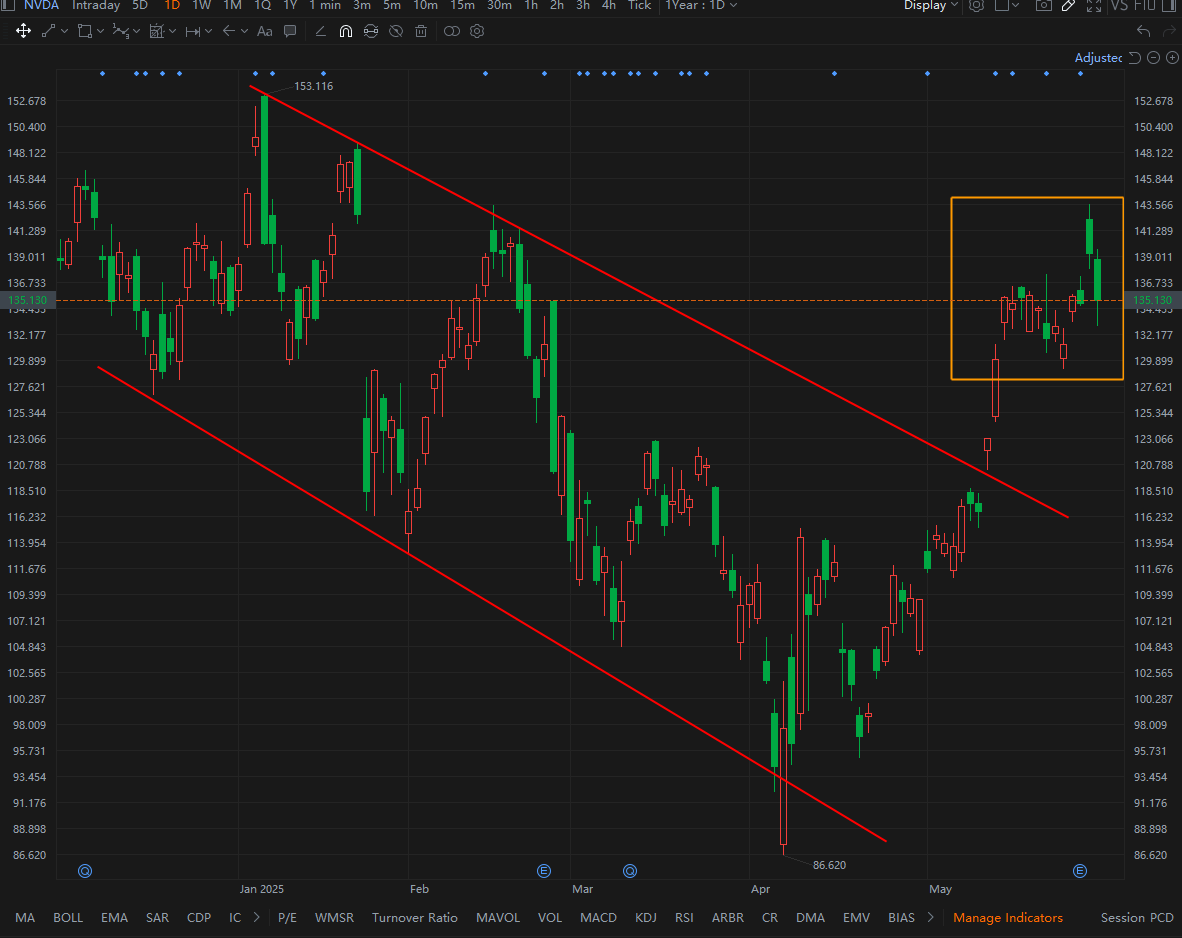Image resolution: width=1182 pixels, height=938 pixels.
Task: Expand the range bracket tool options arrow
Action: [x=209, y=32]
